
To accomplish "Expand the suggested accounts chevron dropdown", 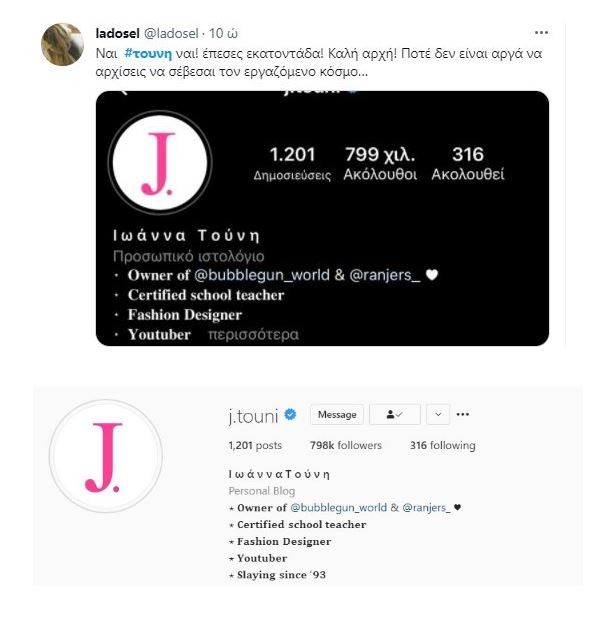I will tap(438, 415).
